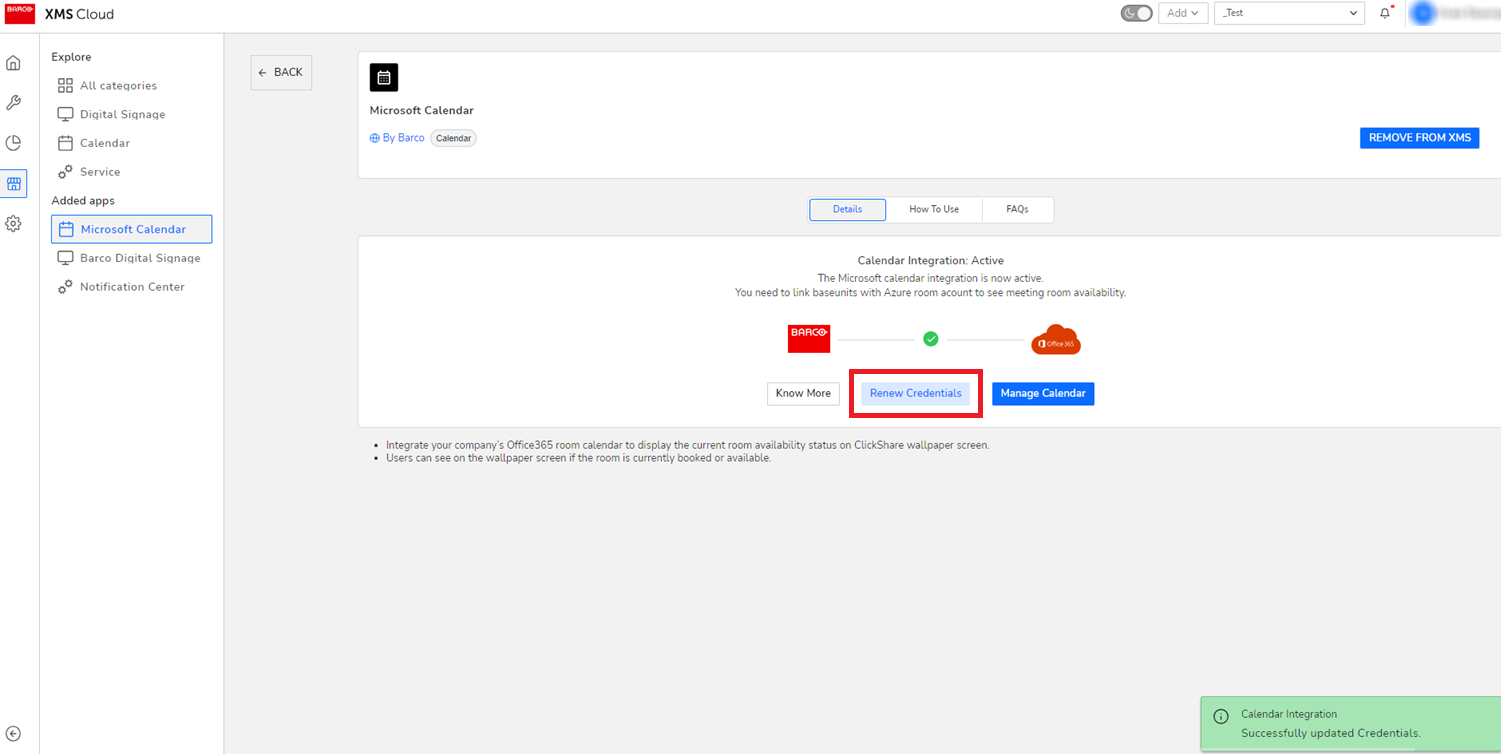Open the pie chart analytics icon
Viewport: 1501px width, 754px height.
(13, 143)
